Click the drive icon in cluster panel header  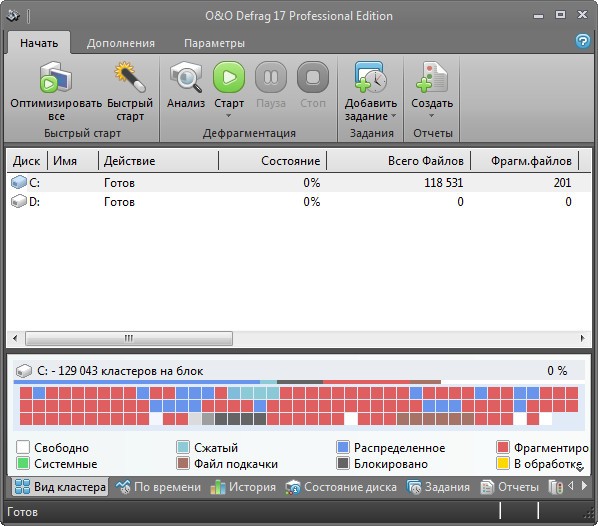click(24, 370)
